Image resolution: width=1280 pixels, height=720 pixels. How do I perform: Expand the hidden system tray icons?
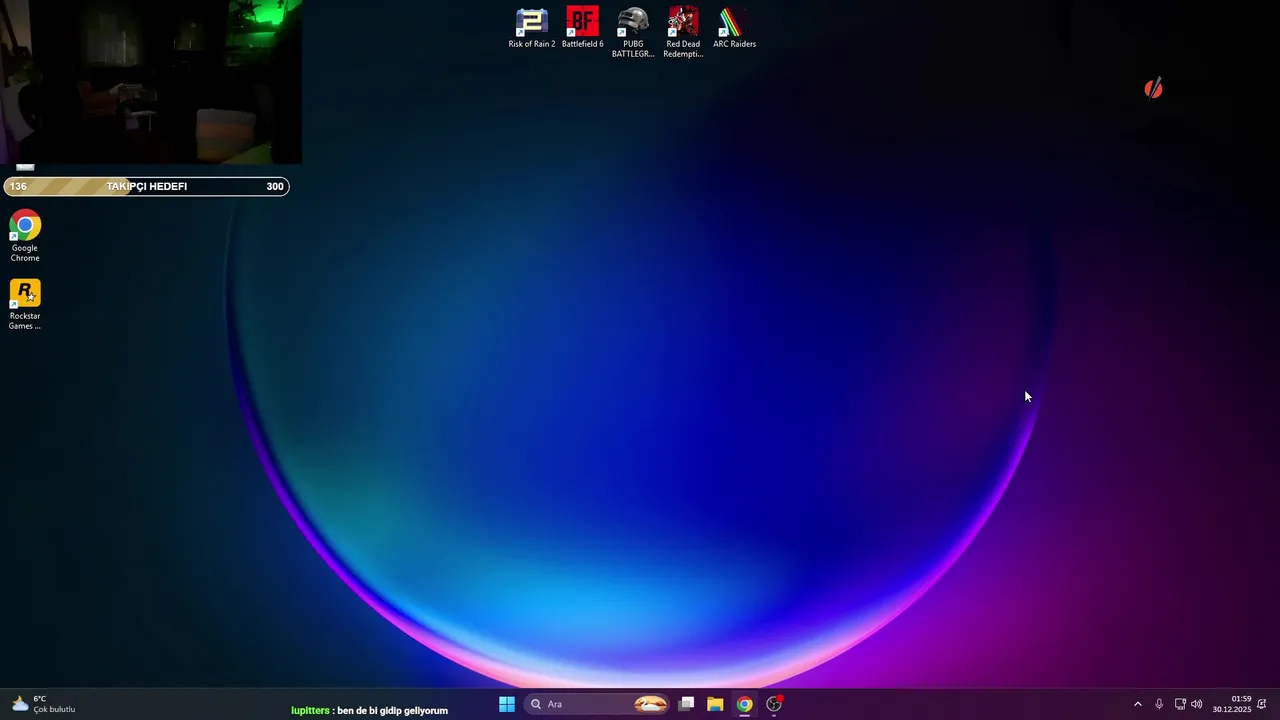1137,704
